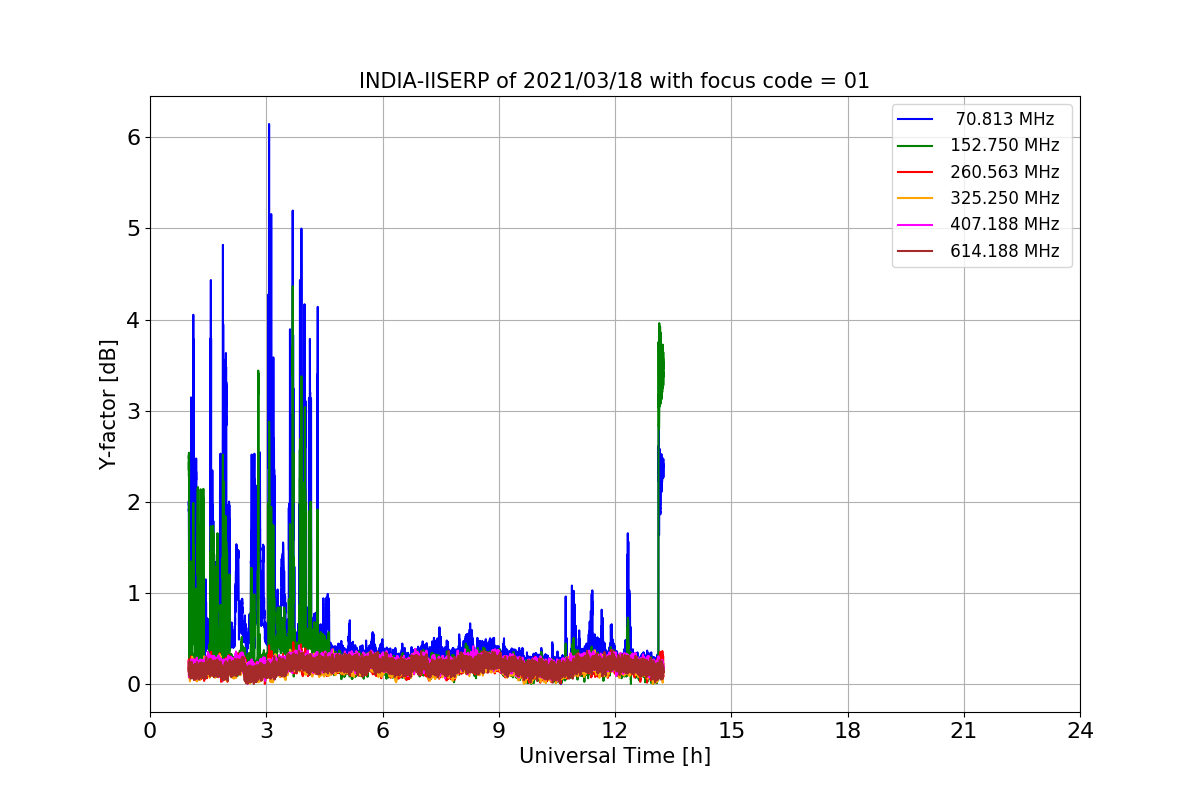Screen dimensions: 1200x800
Task: Select the 152.750 MHz legend label
Action: 1005,145
